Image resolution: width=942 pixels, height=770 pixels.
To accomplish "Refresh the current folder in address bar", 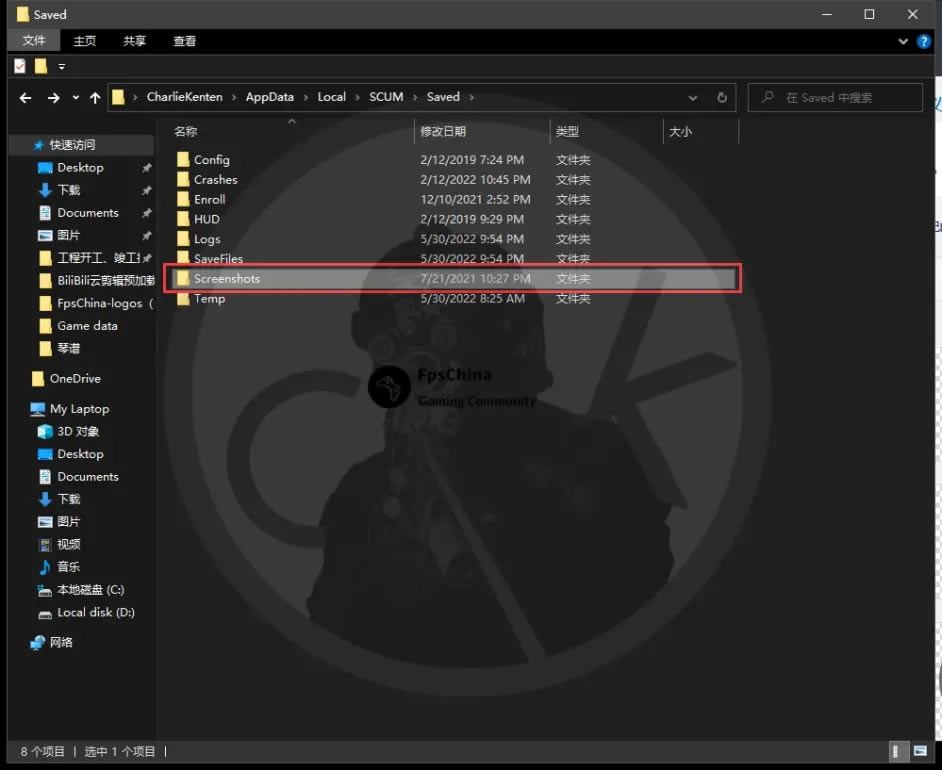I will (x=722, y=97).
